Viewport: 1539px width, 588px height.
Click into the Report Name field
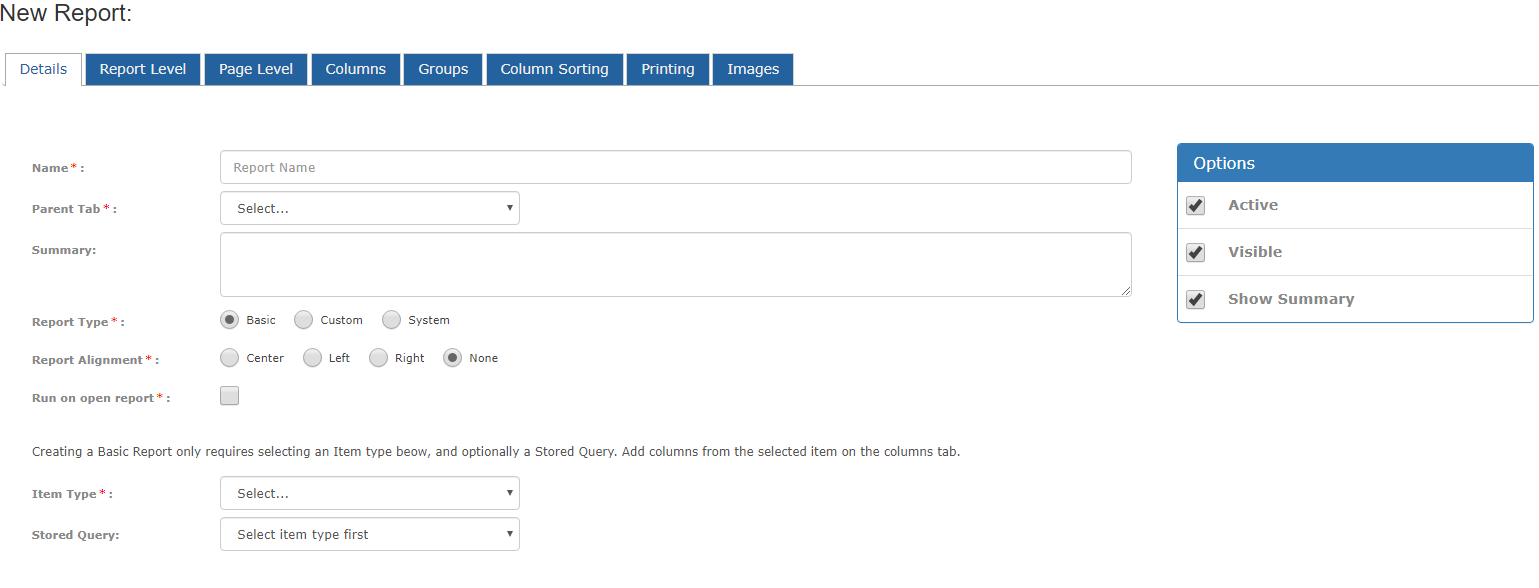[676, 167]
